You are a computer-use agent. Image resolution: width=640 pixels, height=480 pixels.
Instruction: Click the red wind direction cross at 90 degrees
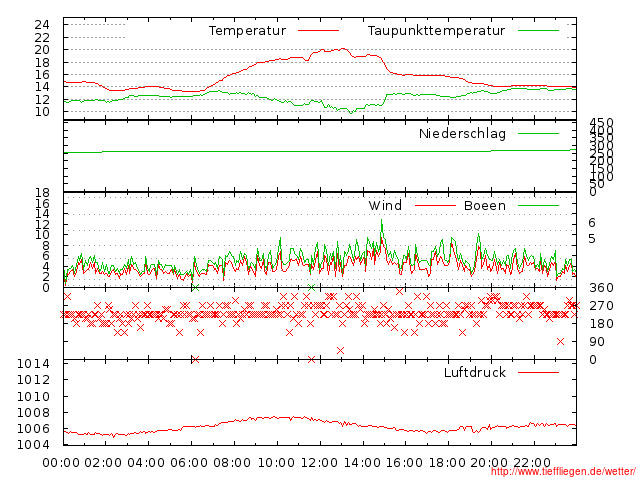pos(560,342)
